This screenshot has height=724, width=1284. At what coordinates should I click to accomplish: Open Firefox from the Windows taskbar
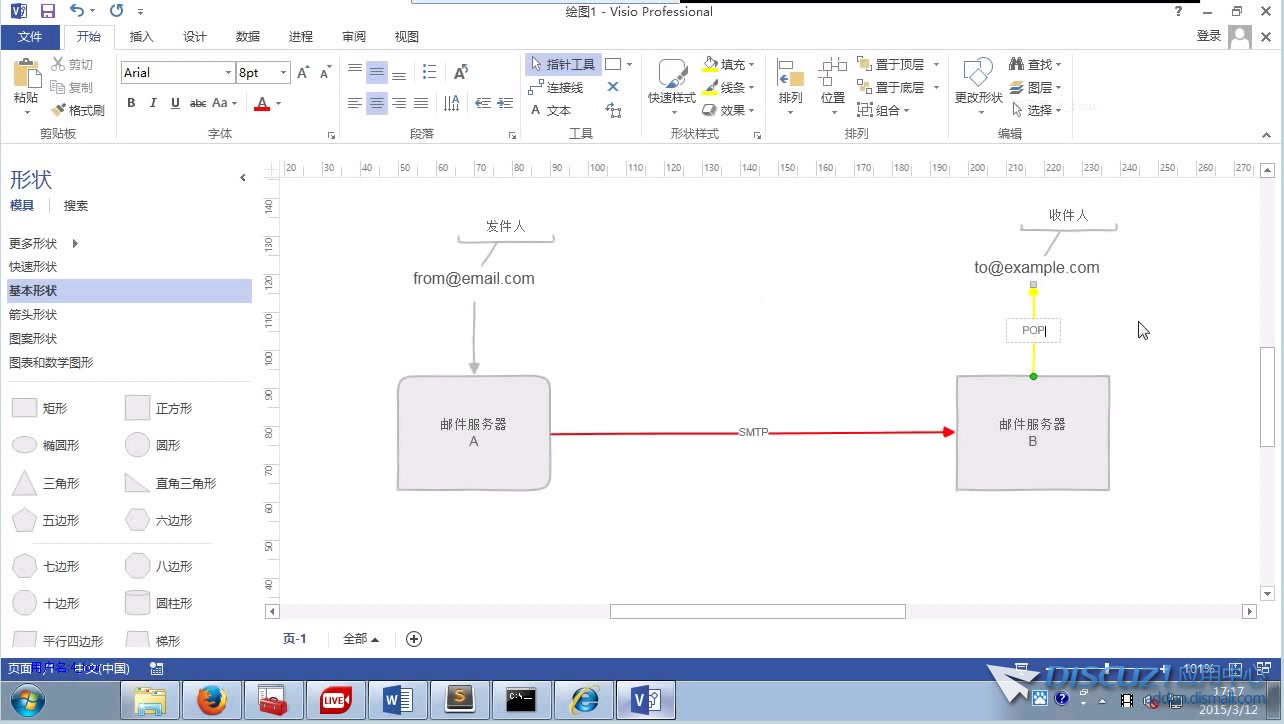pyautogui.click(x=211, y=701)
